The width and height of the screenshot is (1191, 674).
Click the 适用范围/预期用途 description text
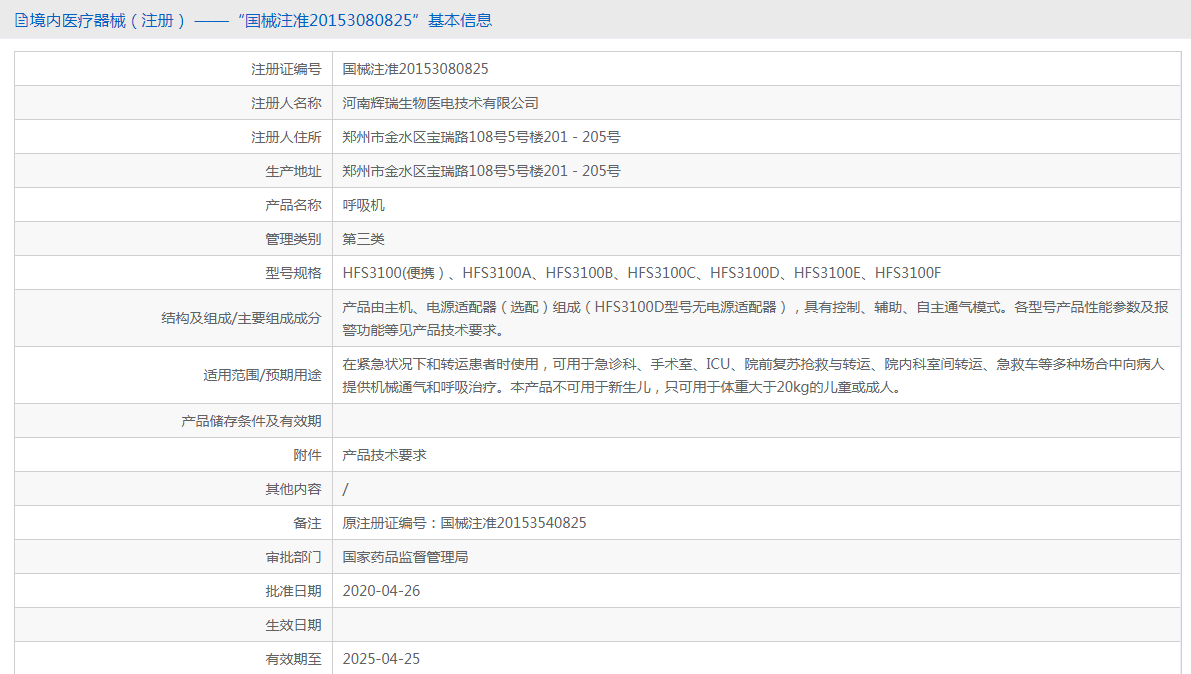click(x=755, y=375)
